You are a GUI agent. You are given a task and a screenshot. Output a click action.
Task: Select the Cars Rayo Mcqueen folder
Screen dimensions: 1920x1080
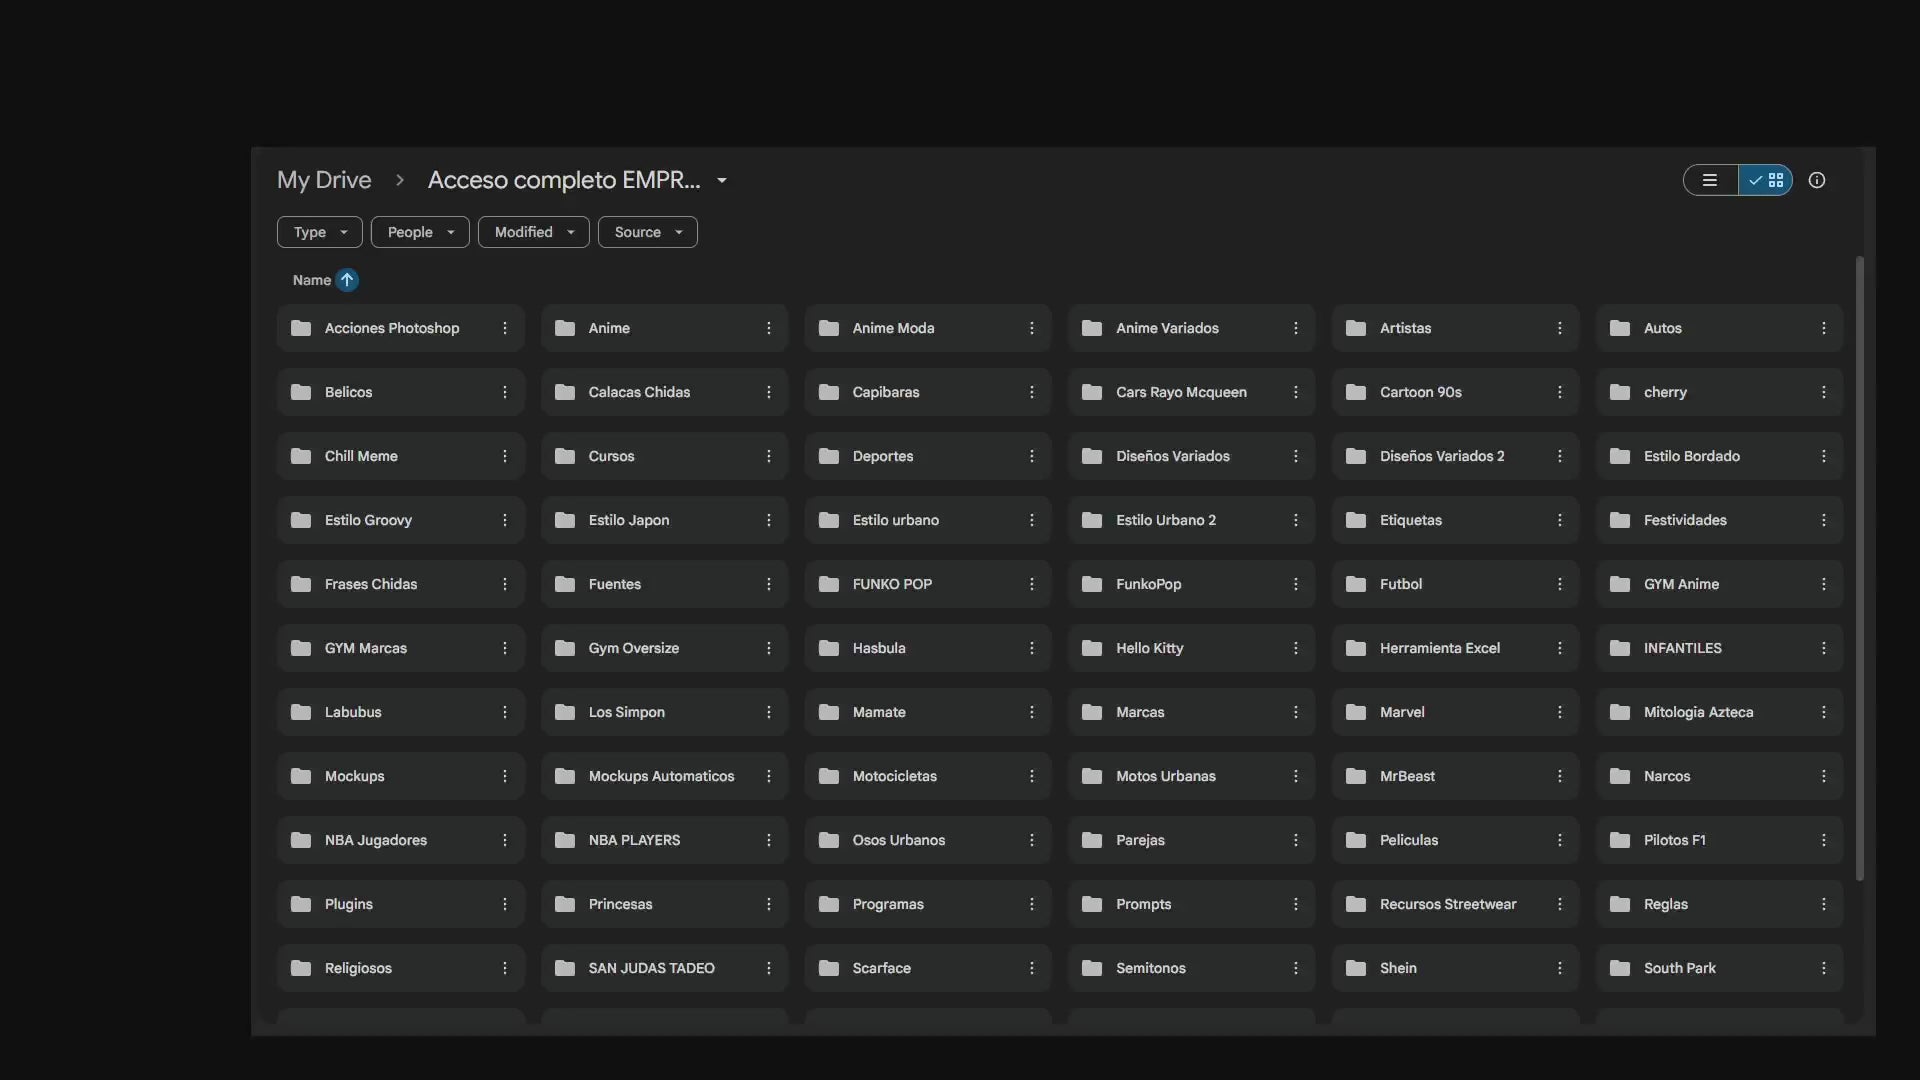1191,392
